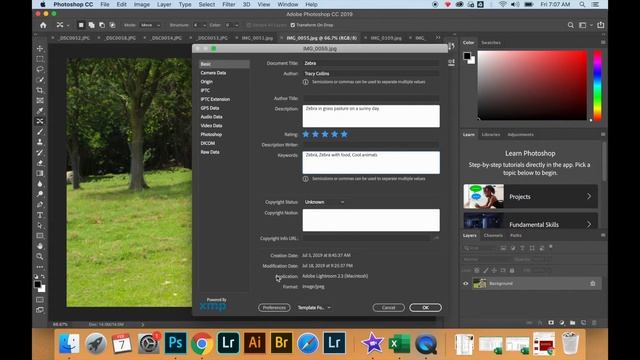The image size is (640, 360).
Task: Open the Layers panel options menu
Action: (x=603, y=236)
